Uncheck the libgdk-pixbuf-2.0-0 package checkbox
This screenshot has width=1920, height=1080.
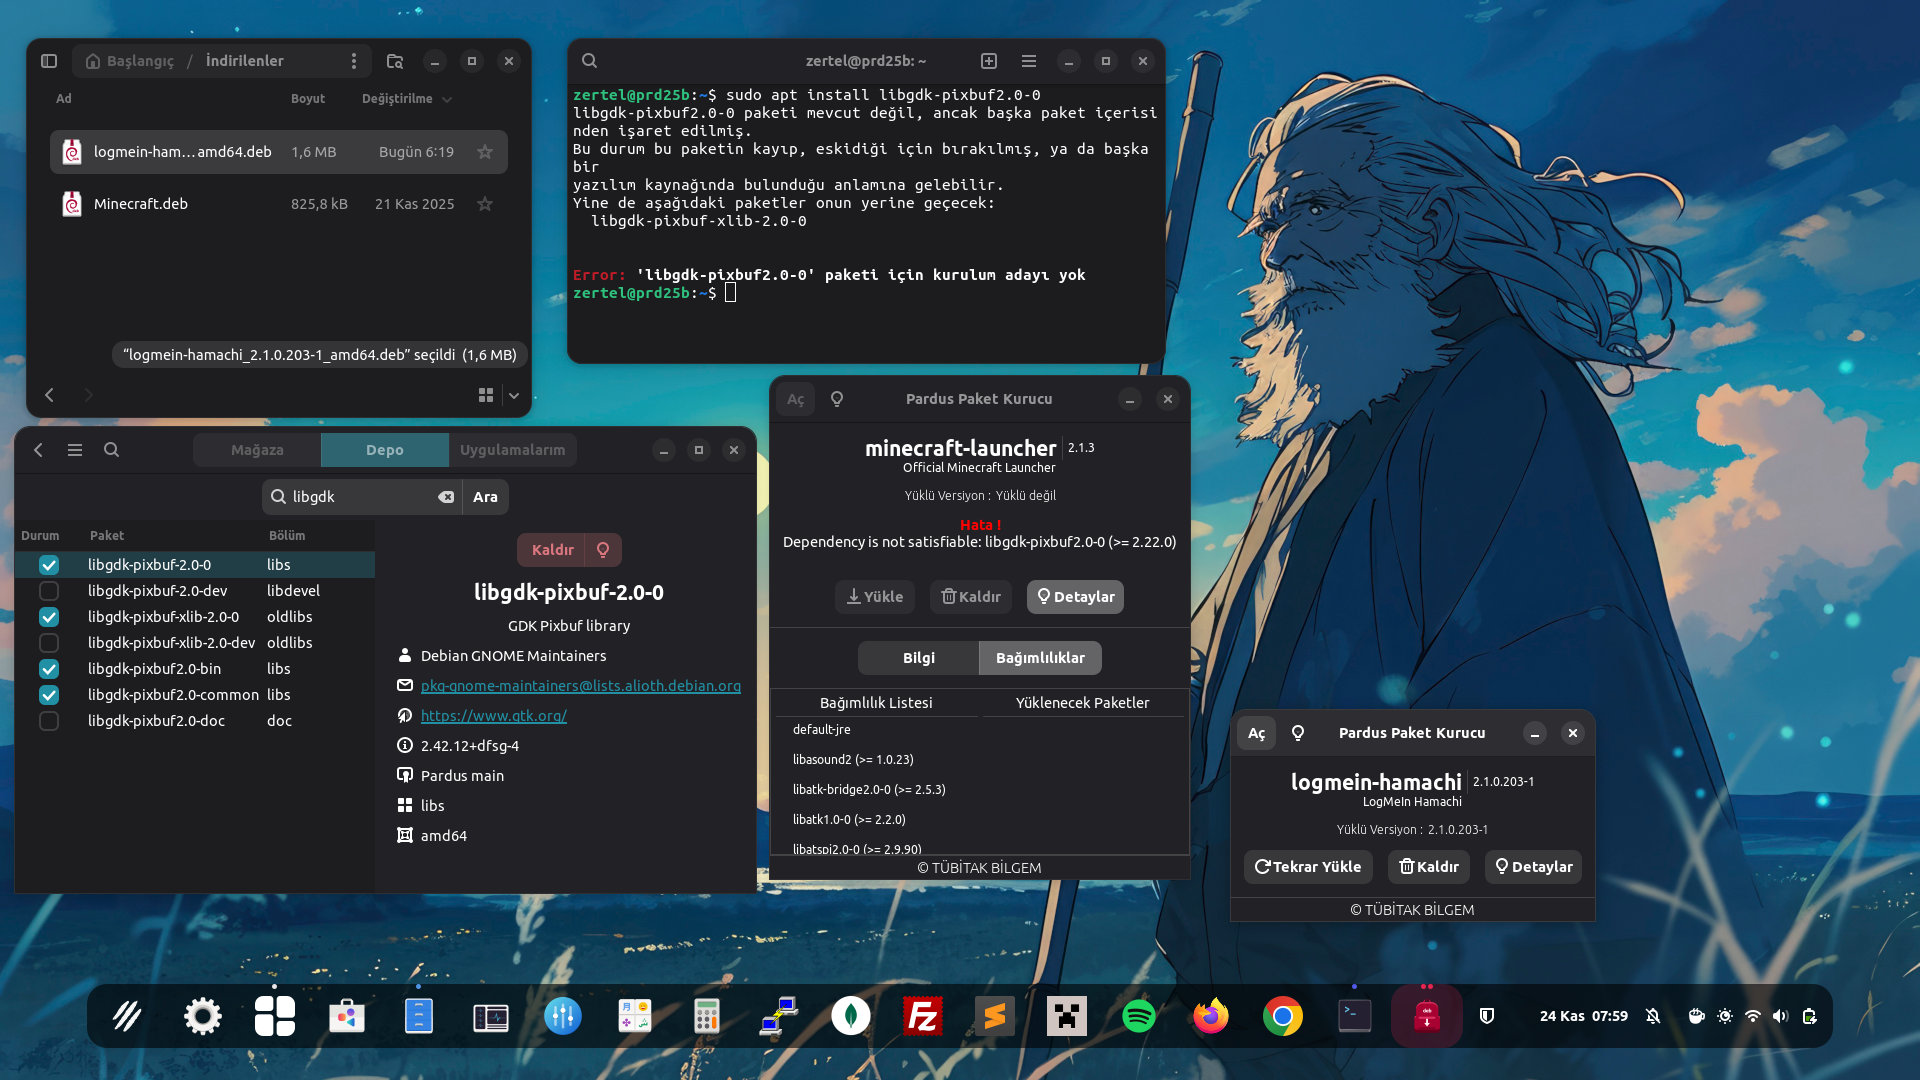pyautogui.click(x=49, y=565)
